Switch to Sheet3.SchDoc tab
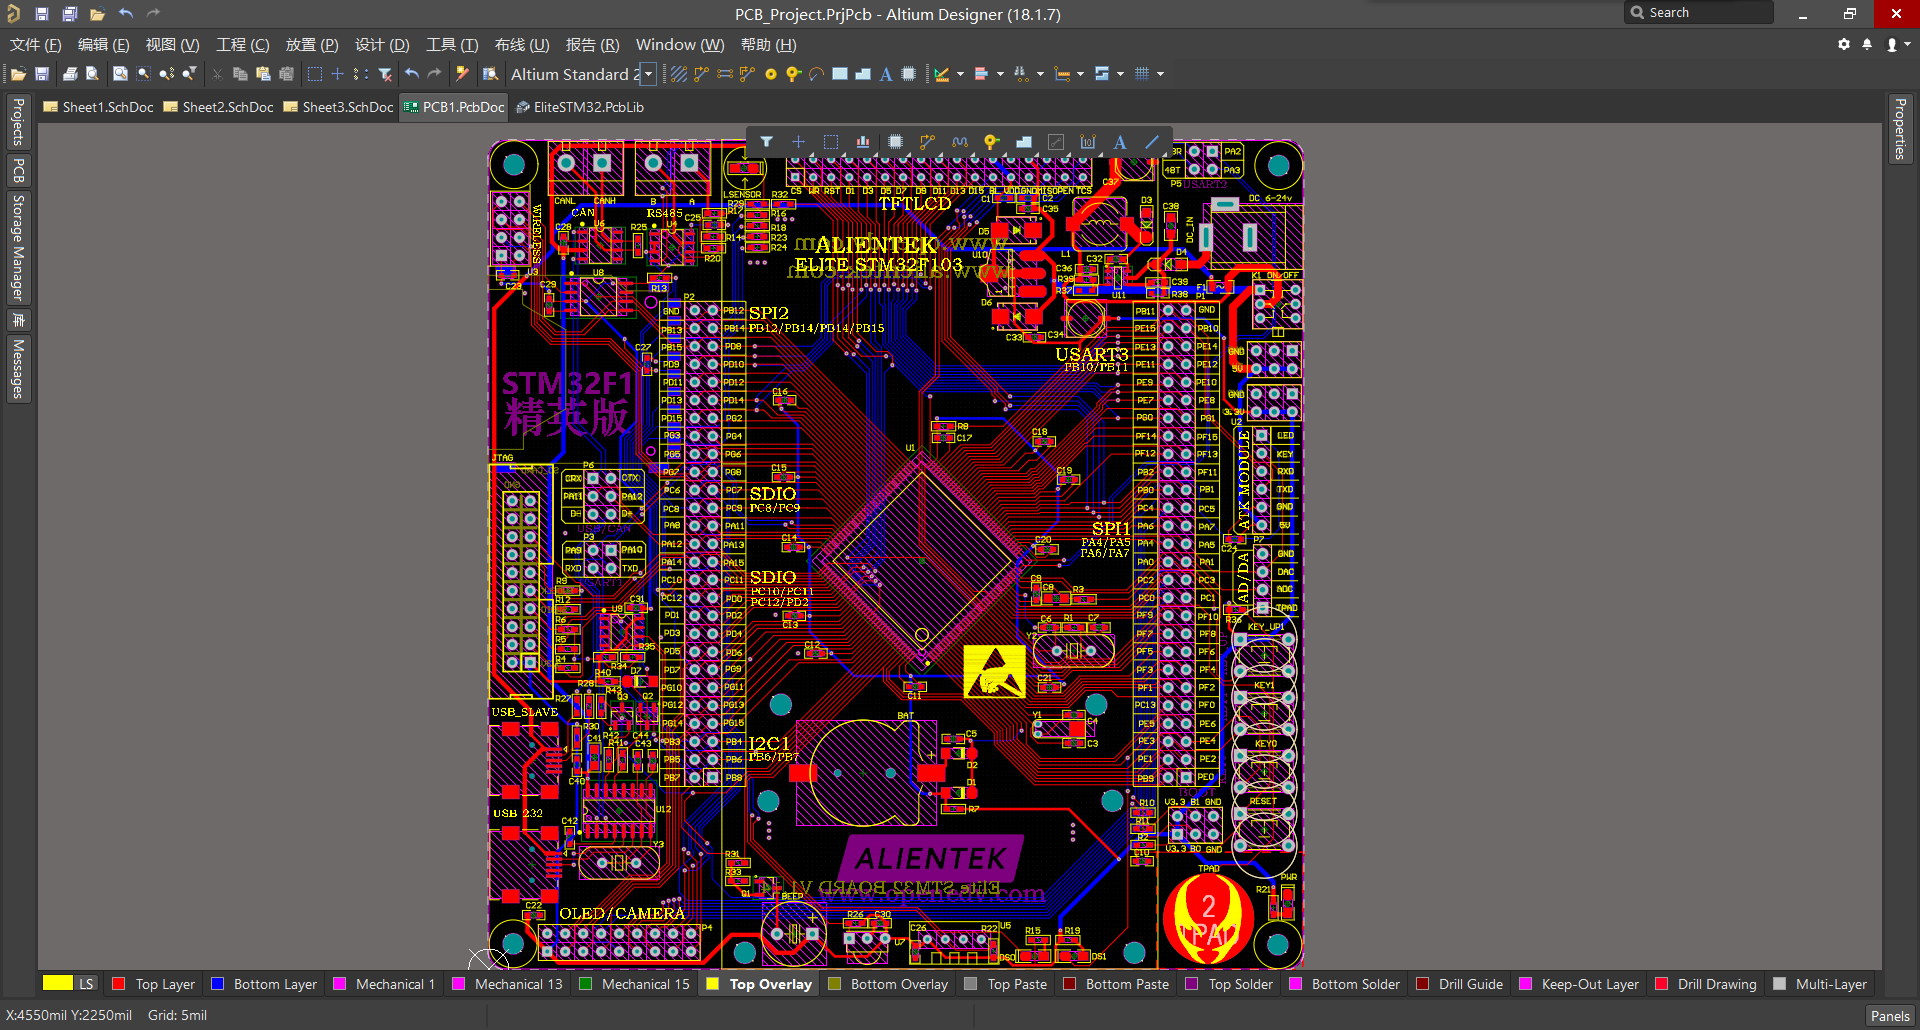This screenshot has height=1030, width=1920. point(338,107)
